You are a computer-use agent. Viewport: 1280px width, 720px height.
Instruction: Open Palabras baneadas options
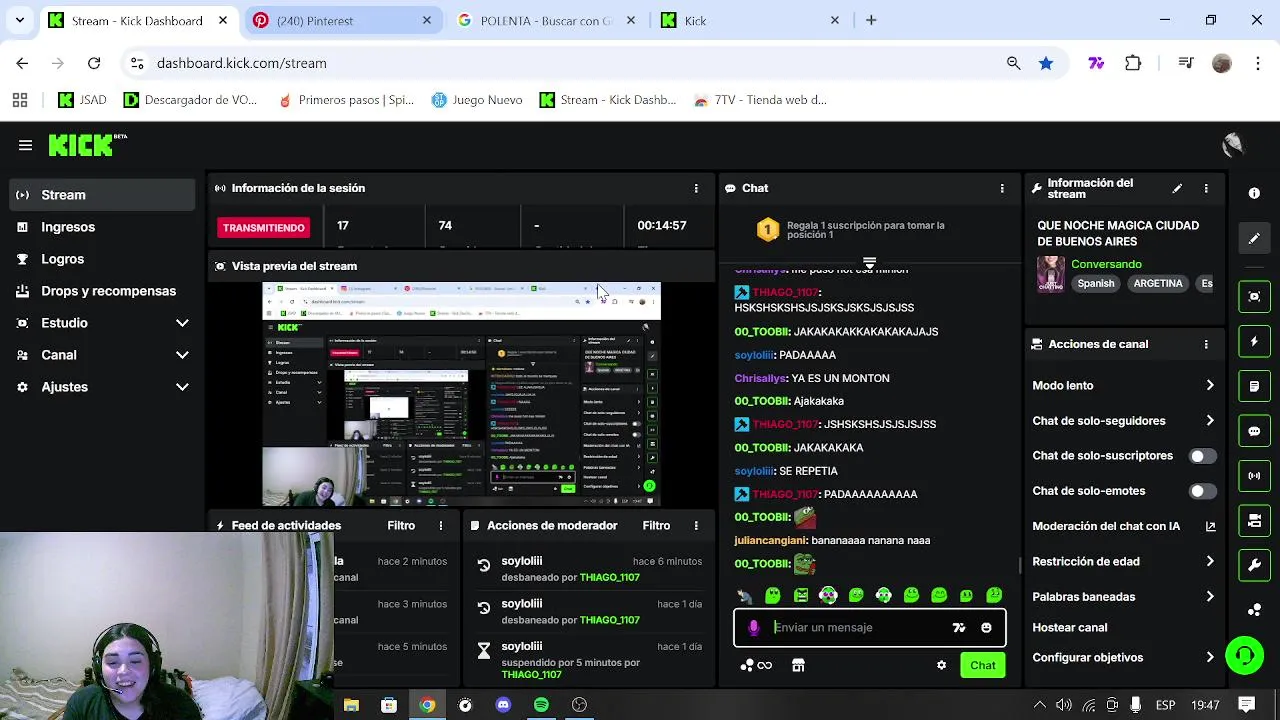pos(1123,597)
